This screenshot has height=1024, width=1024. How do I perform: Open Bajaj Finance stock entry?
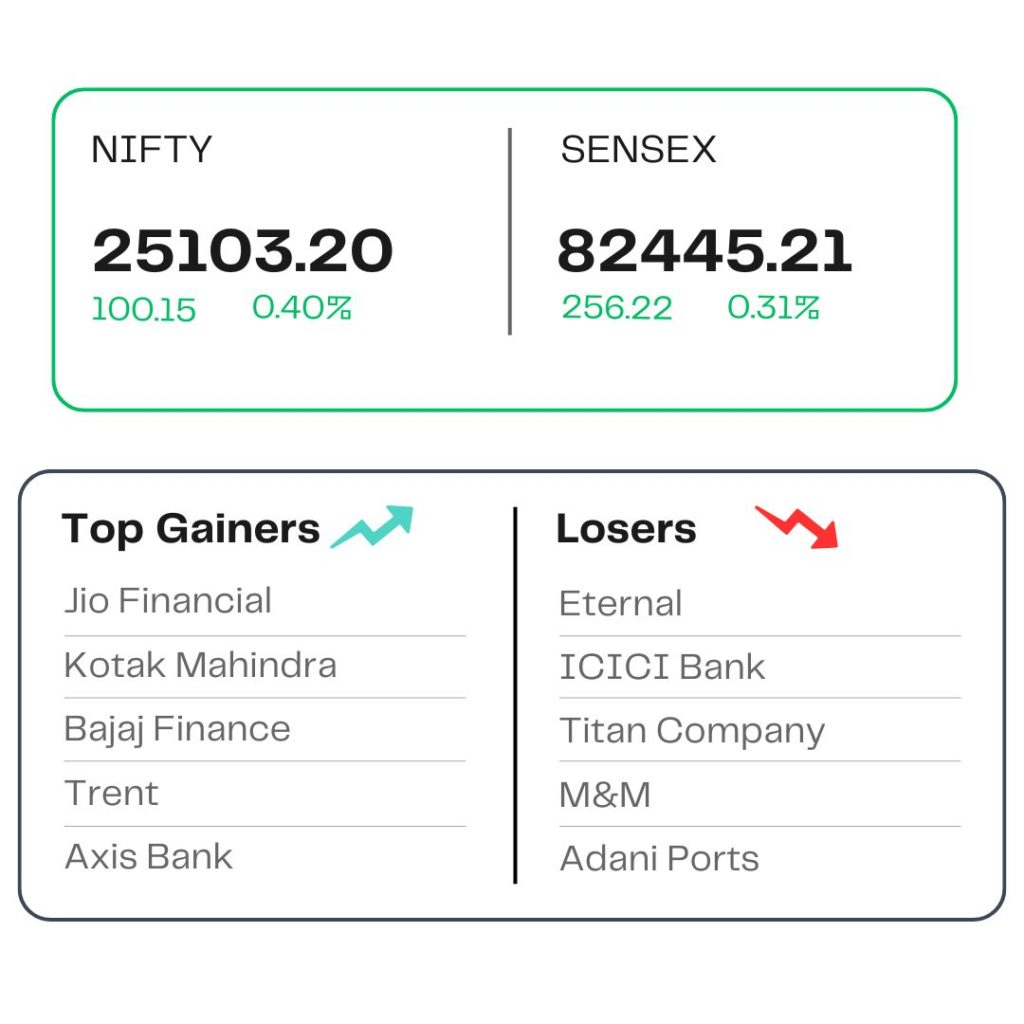[x=177, y=729]
